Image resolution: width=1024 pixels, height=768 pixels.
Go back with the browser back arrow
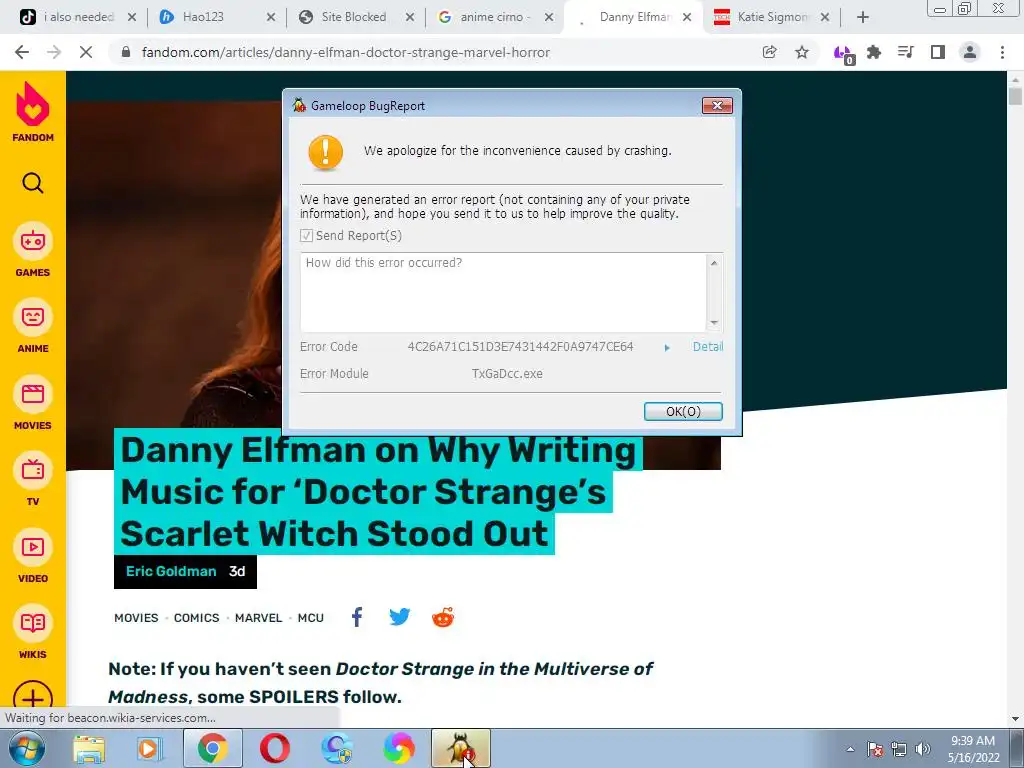pyautogui.click(x=22, y=52)
